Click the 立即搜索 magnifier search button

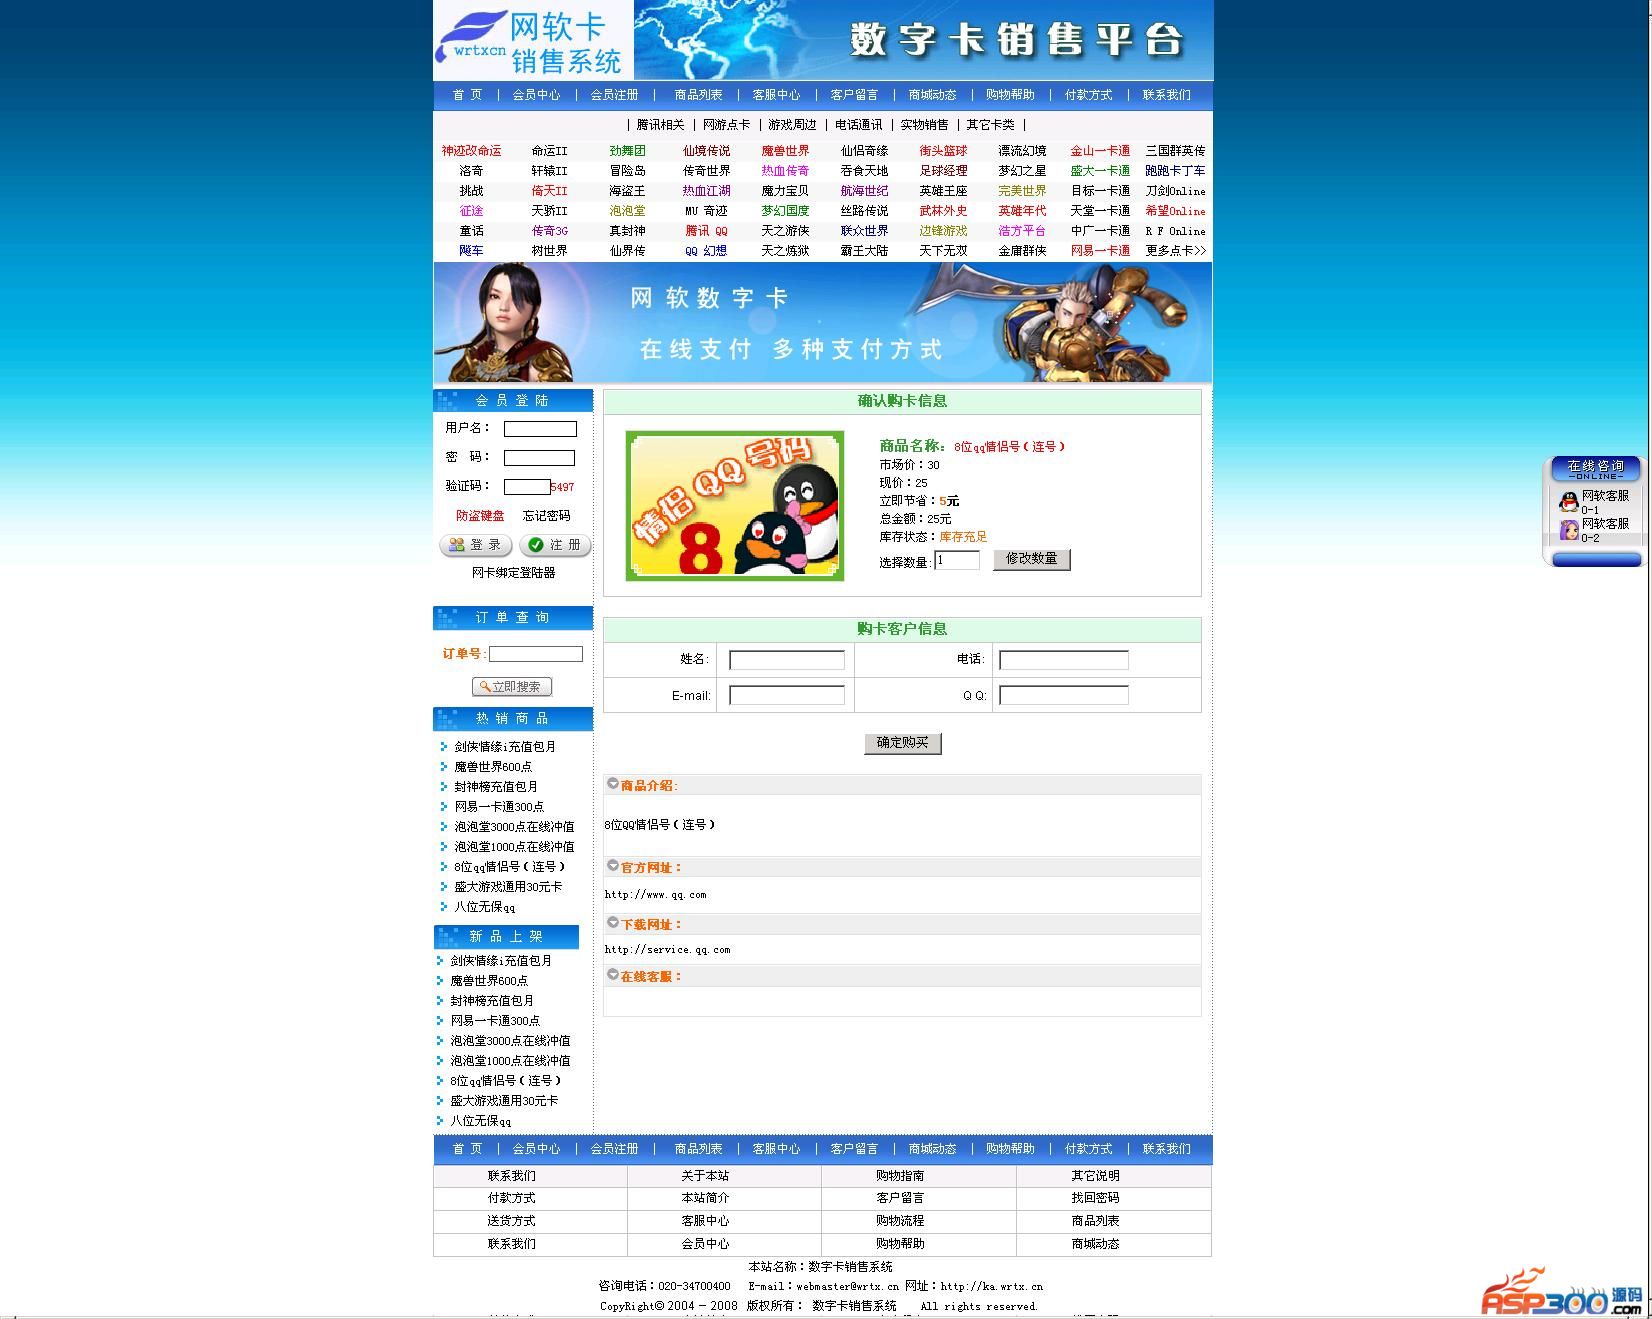coord(512,687)
